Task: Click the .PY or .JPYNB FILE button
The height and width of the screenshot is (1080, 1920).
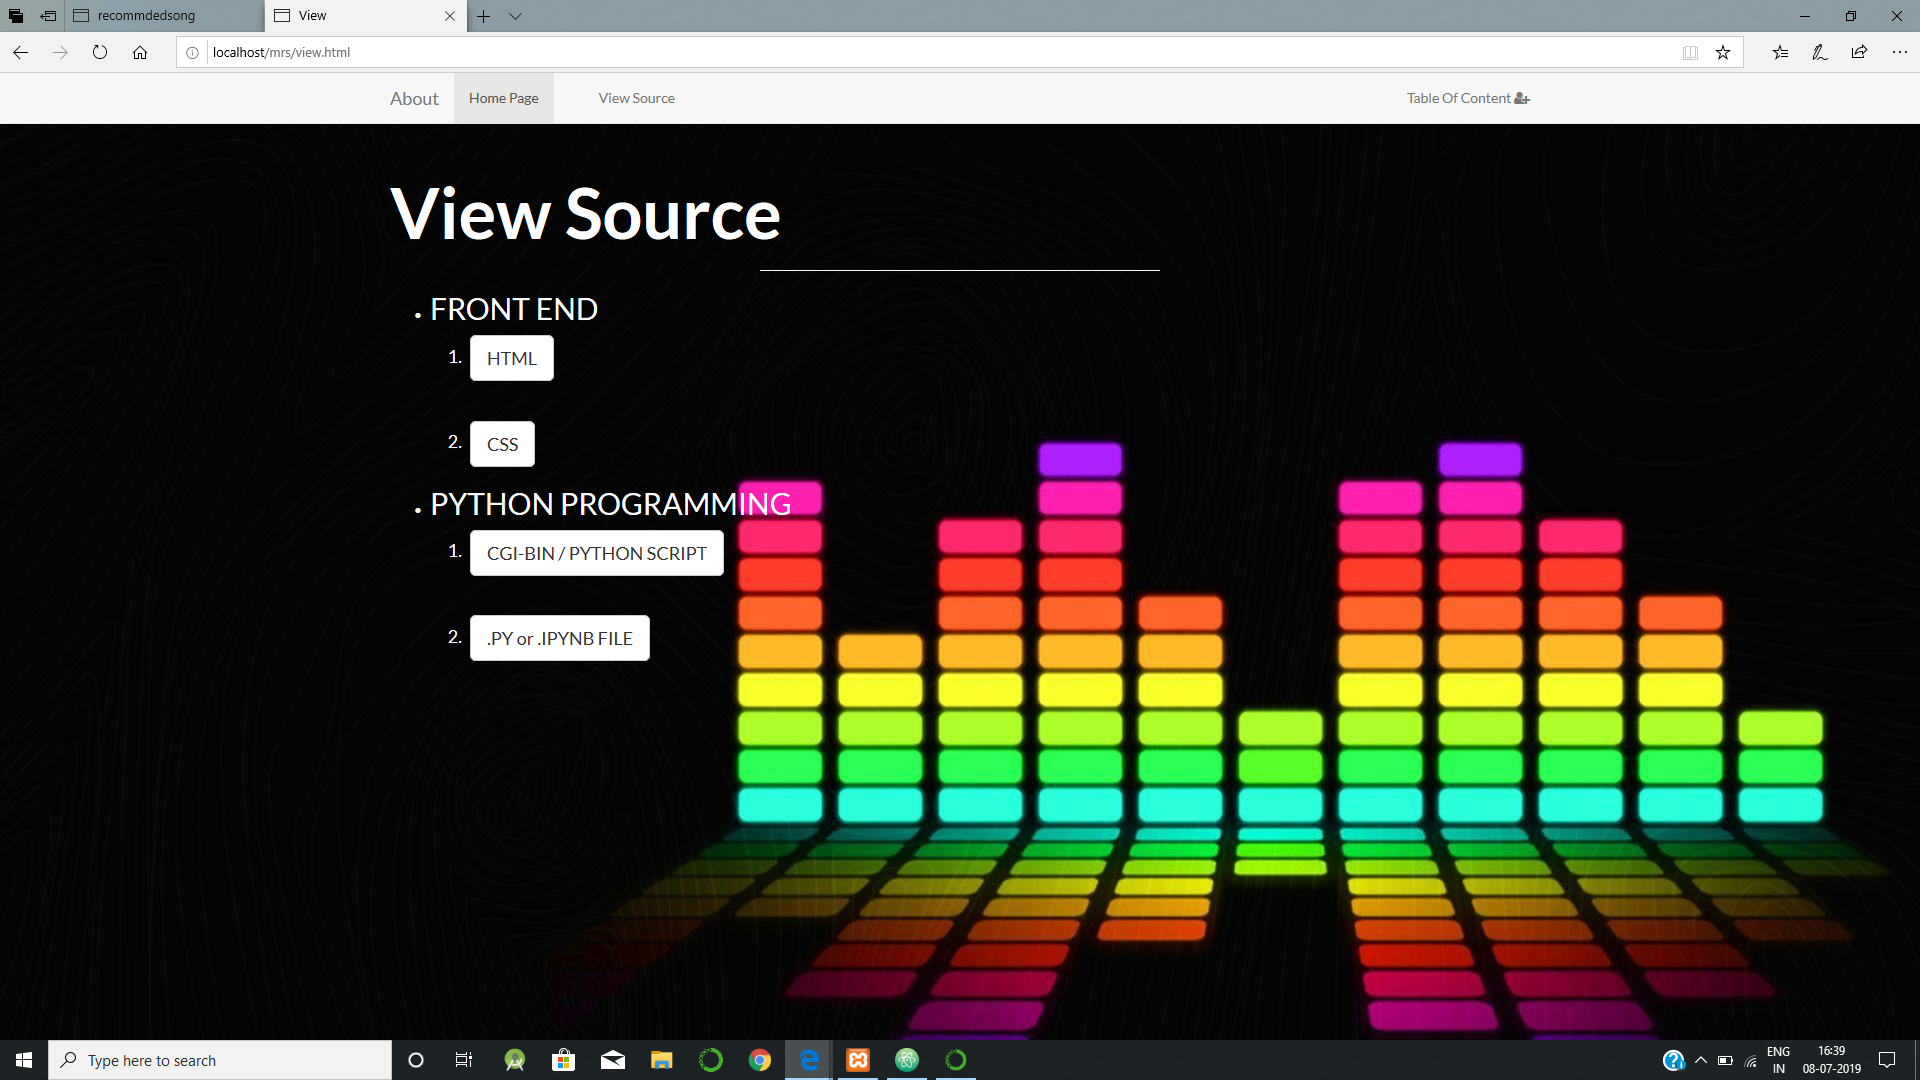Action: point(559,638)
